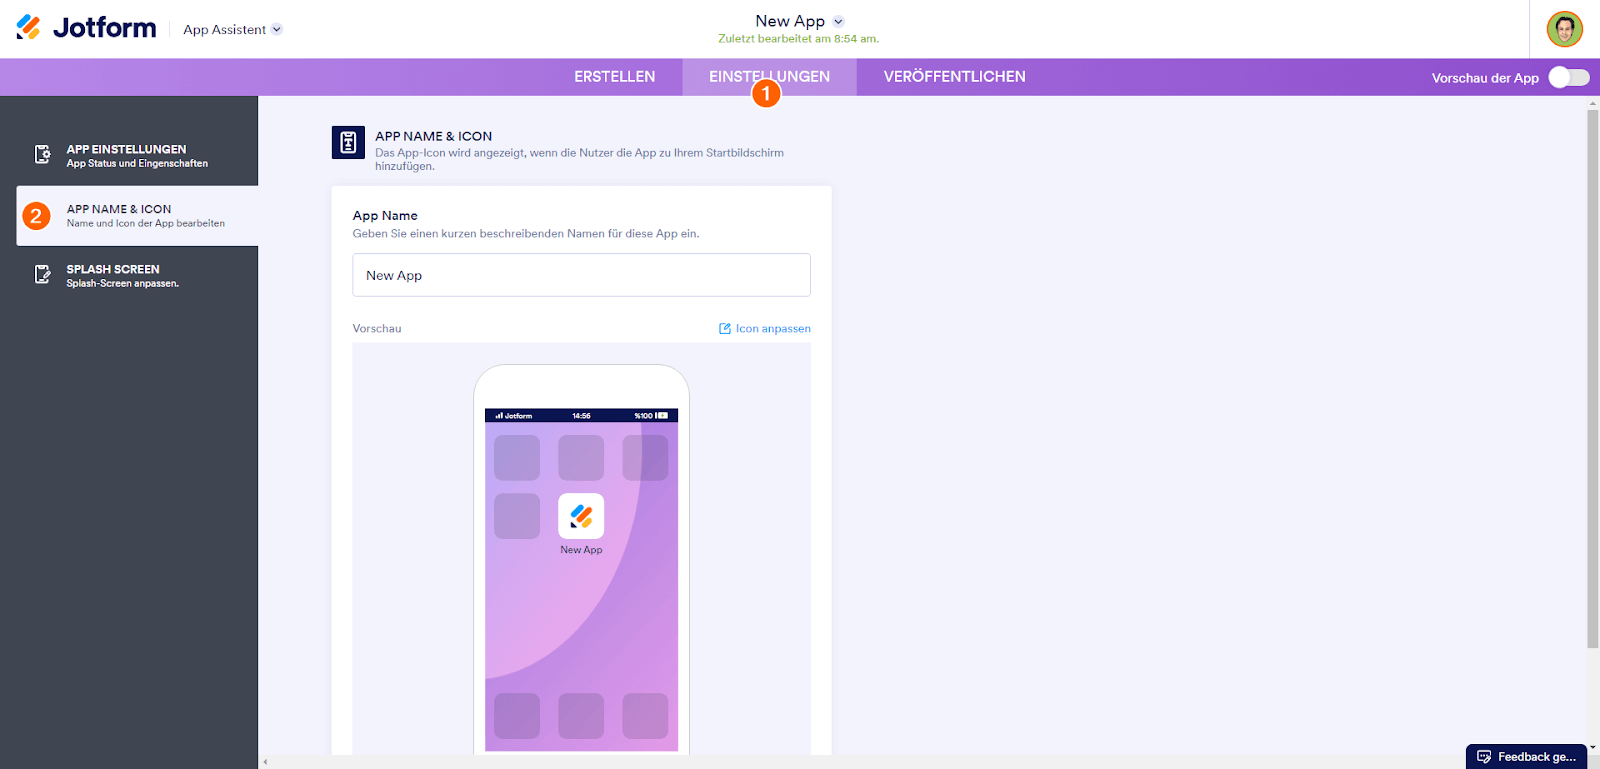Click the App Name input field

(x=581, y=275)
